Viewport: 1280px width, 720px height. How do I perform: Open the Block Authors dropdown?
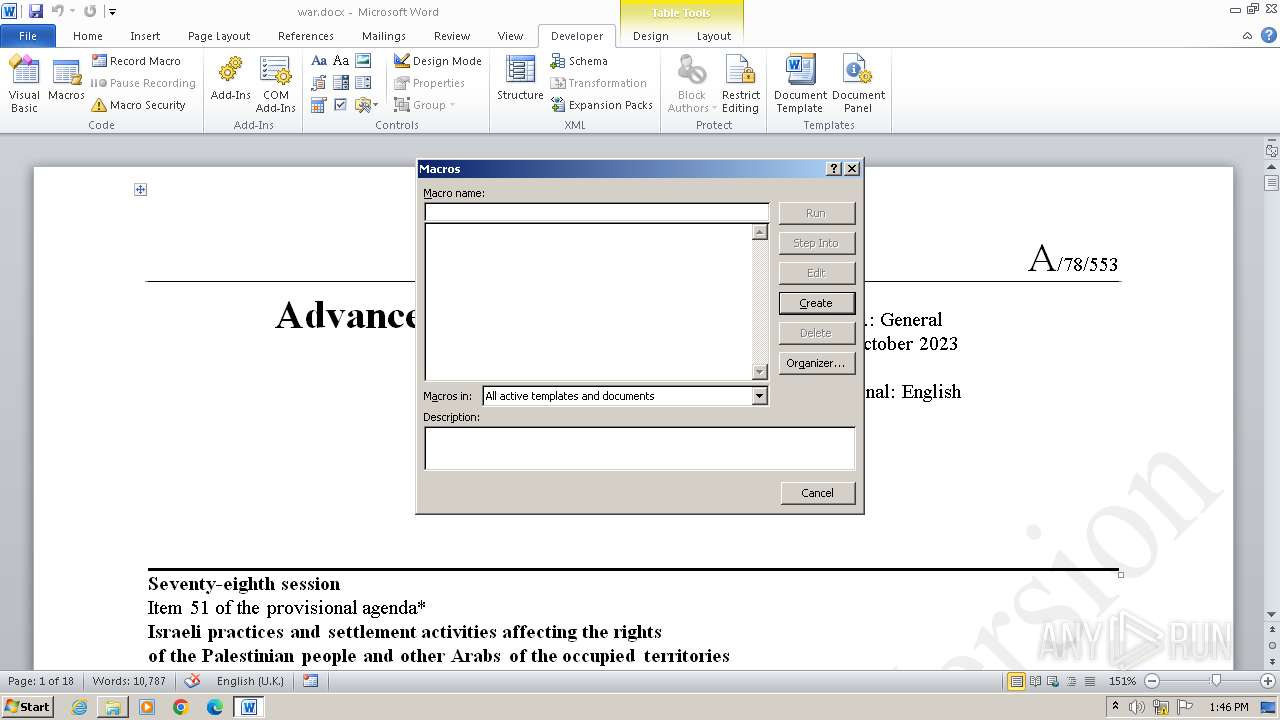[692, 84]
